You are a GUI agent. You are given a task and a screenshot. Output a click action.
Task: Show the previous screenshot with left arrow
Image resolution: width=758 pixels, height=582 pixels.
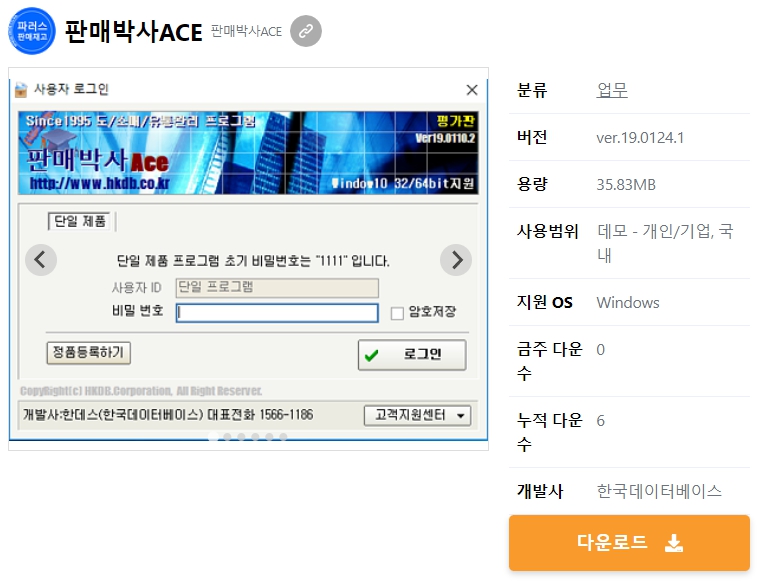tap(41, 260)
